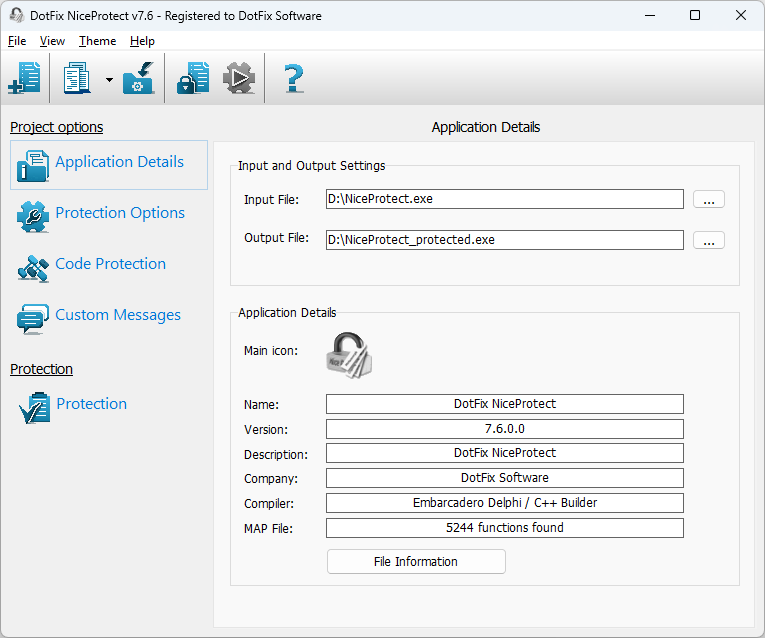The width and height of the screenshot is (765, 638).
Task: Click the app icon in title bar
Action: tap(17, 16)
